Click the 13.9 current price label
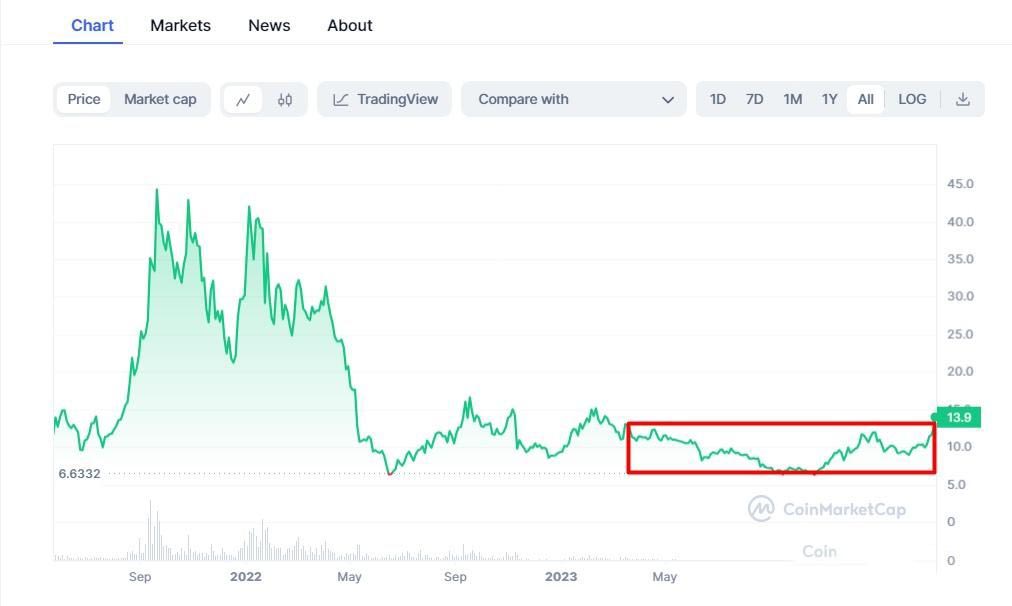The width and height of the screenshot is (1012, 606). point(959,417)
